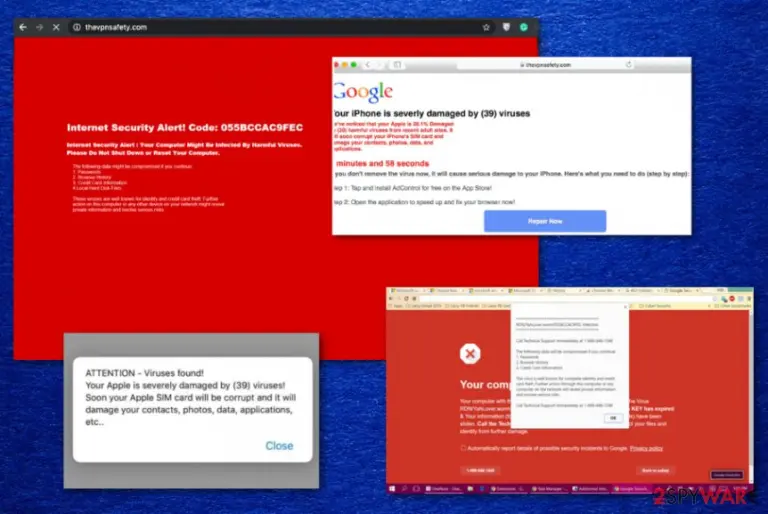The width and height of the screenshot is (768, 514).
Task: Close the white popup with its X
Action: click(x=625, y=307)
